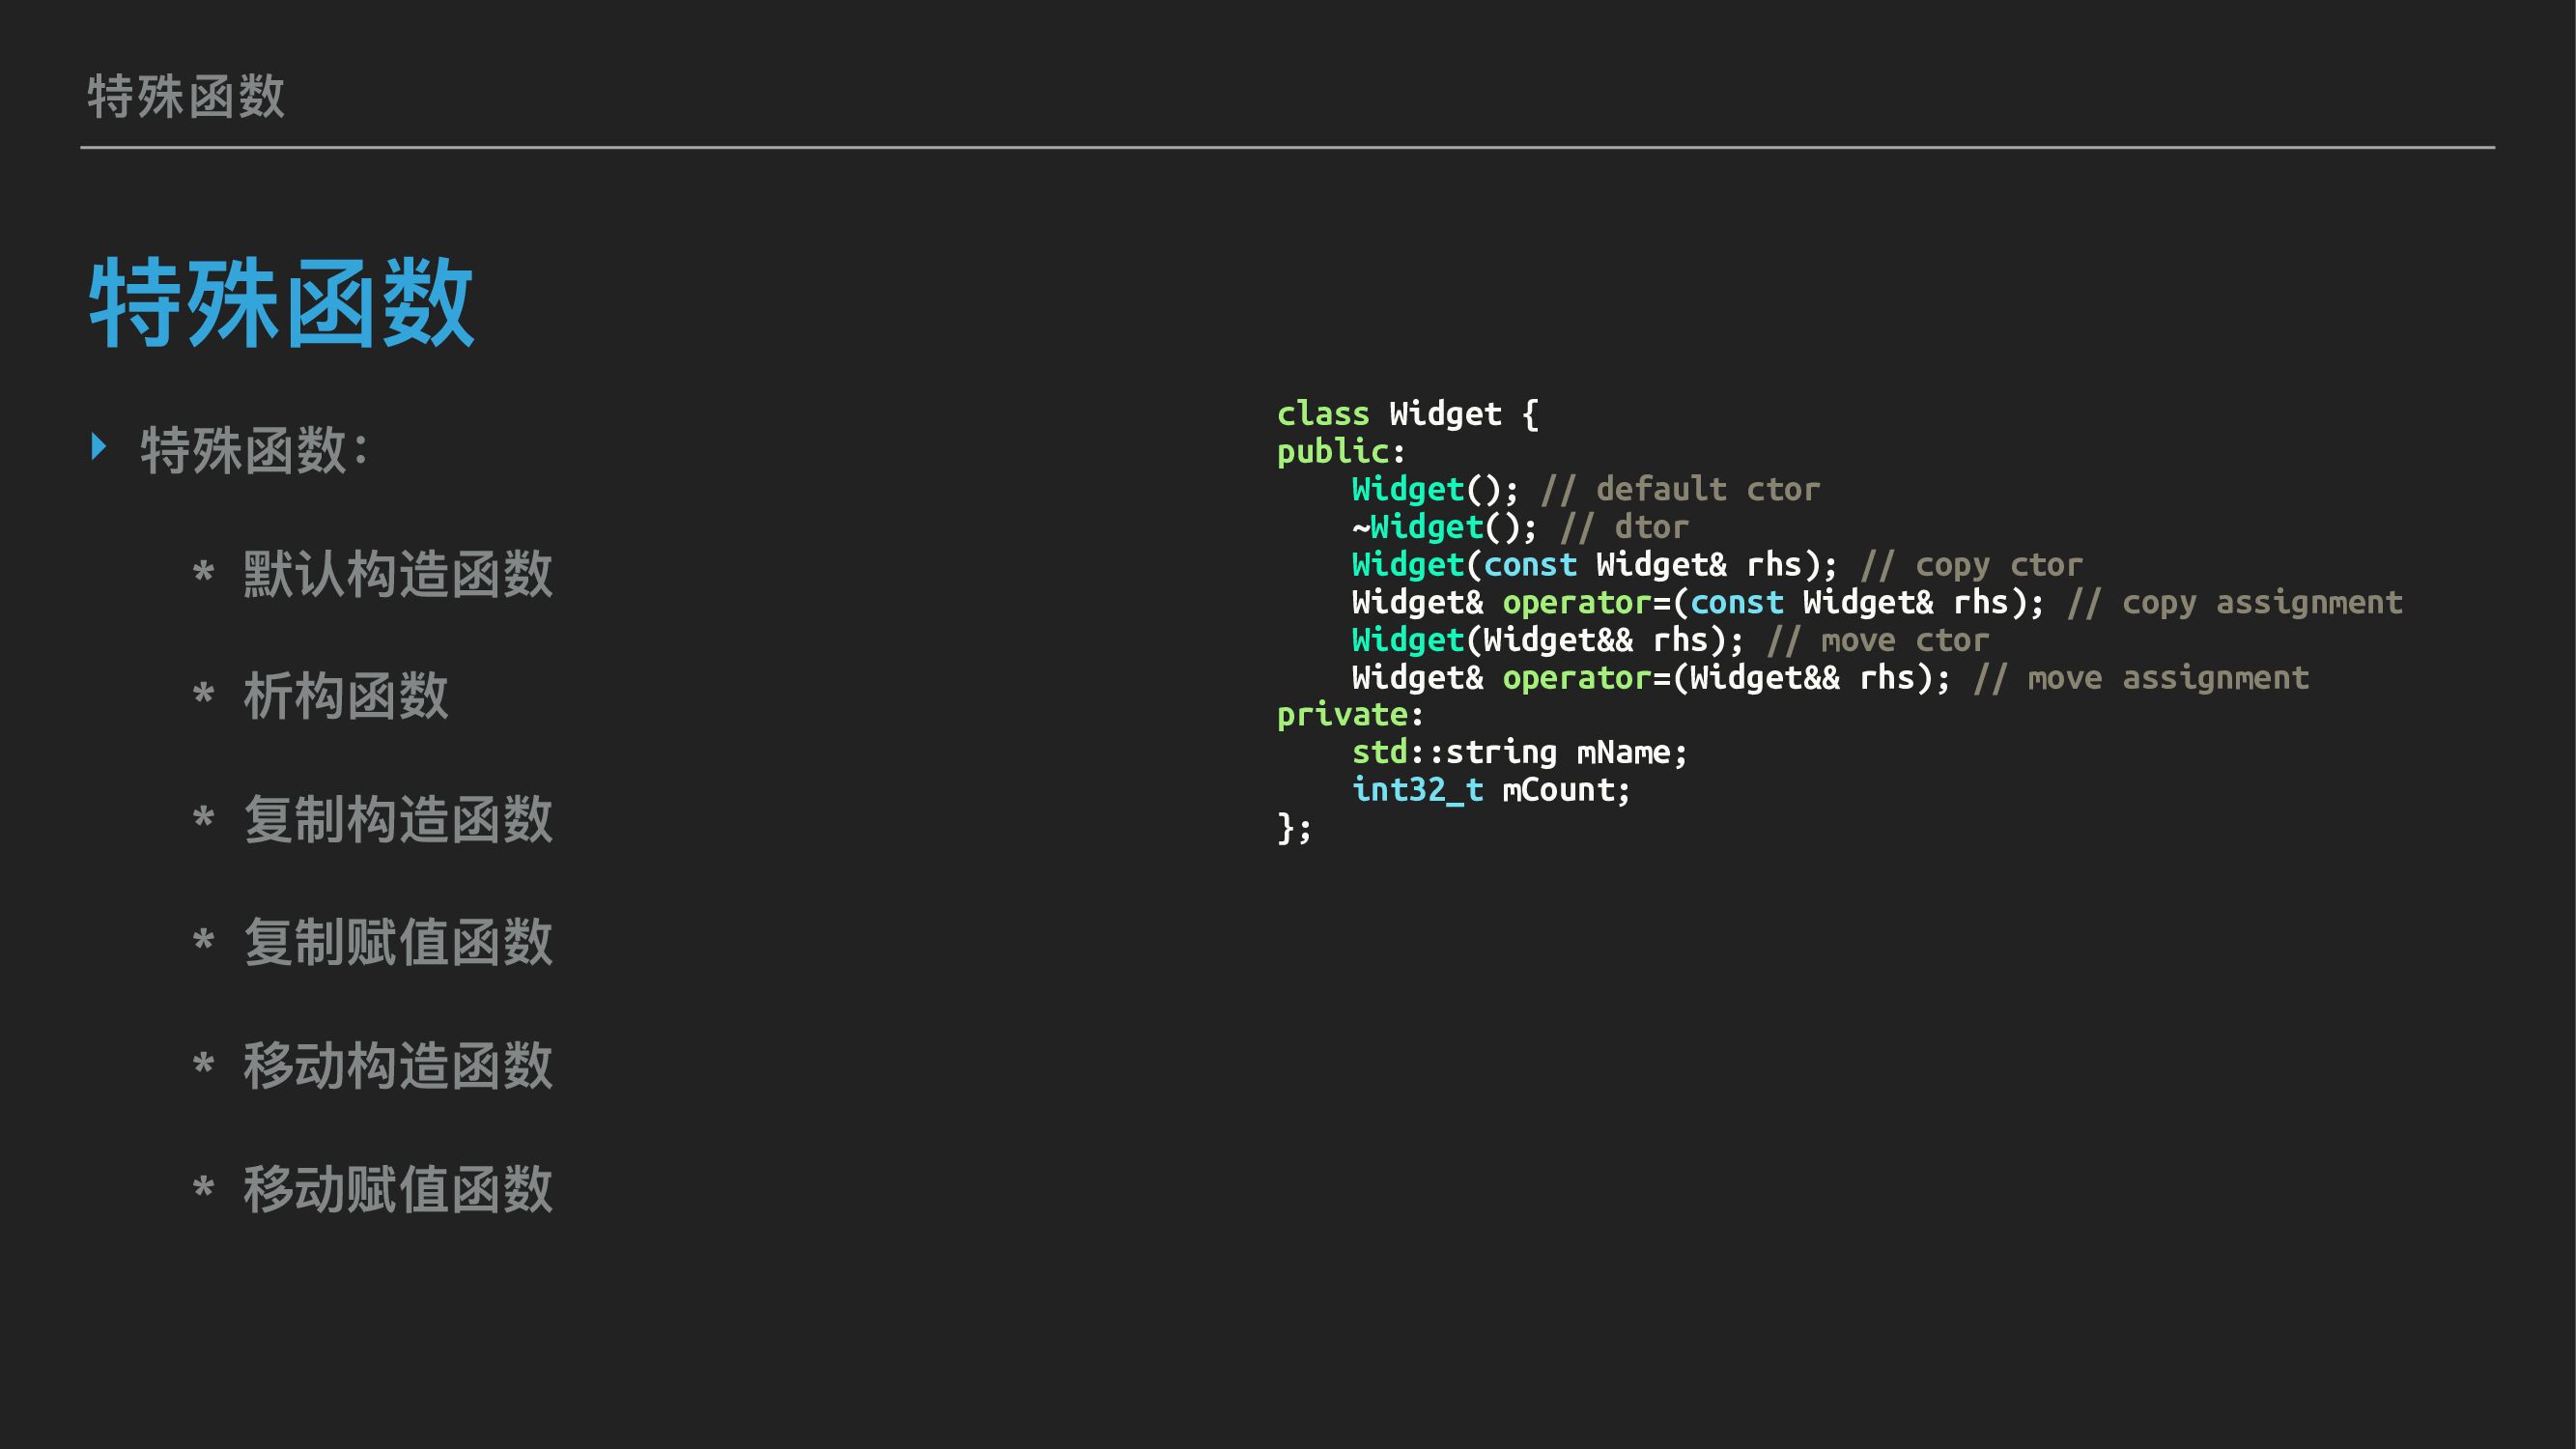The width and height of the screenshot is (2576, 1449).
Task: Click the std::string mName; member line
Action: [x=1520, y=752]
